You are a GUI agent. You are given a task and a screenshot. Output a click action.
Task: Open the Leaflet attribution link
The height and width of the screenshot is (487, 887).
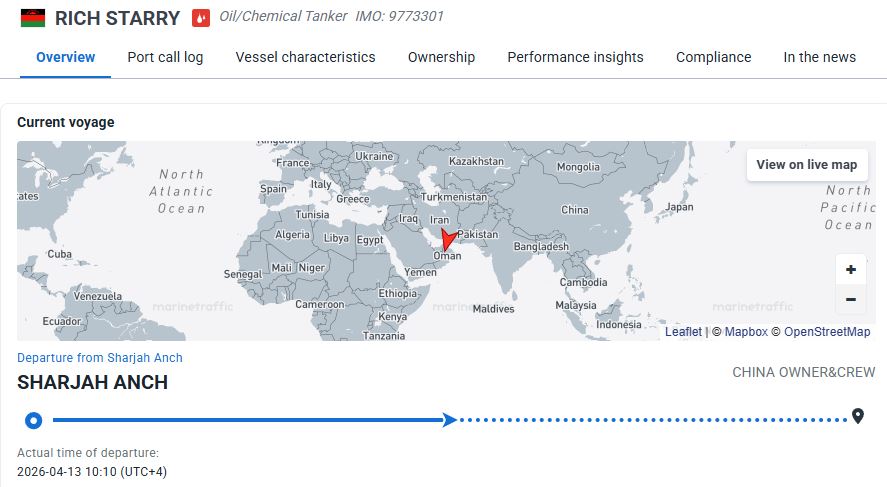[683, 332]
